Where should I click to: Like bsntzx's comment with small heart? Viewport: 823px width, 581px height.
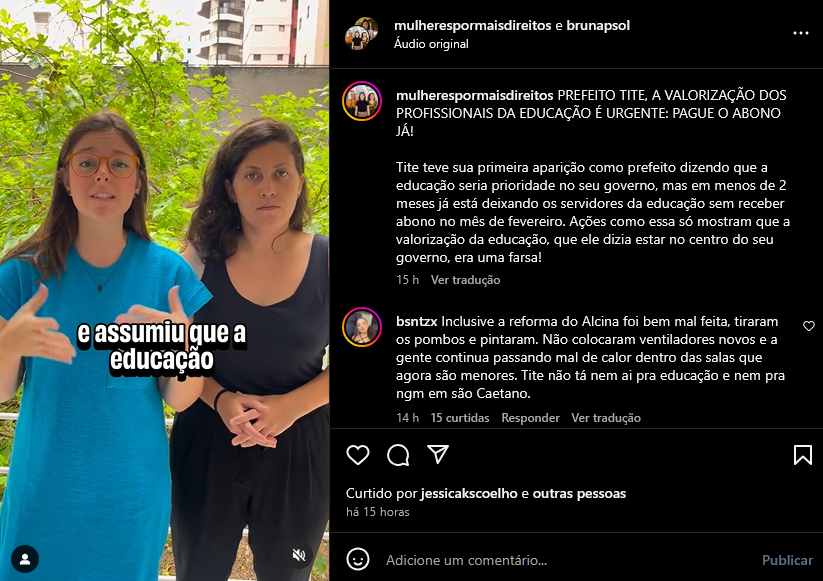(809, 326)
